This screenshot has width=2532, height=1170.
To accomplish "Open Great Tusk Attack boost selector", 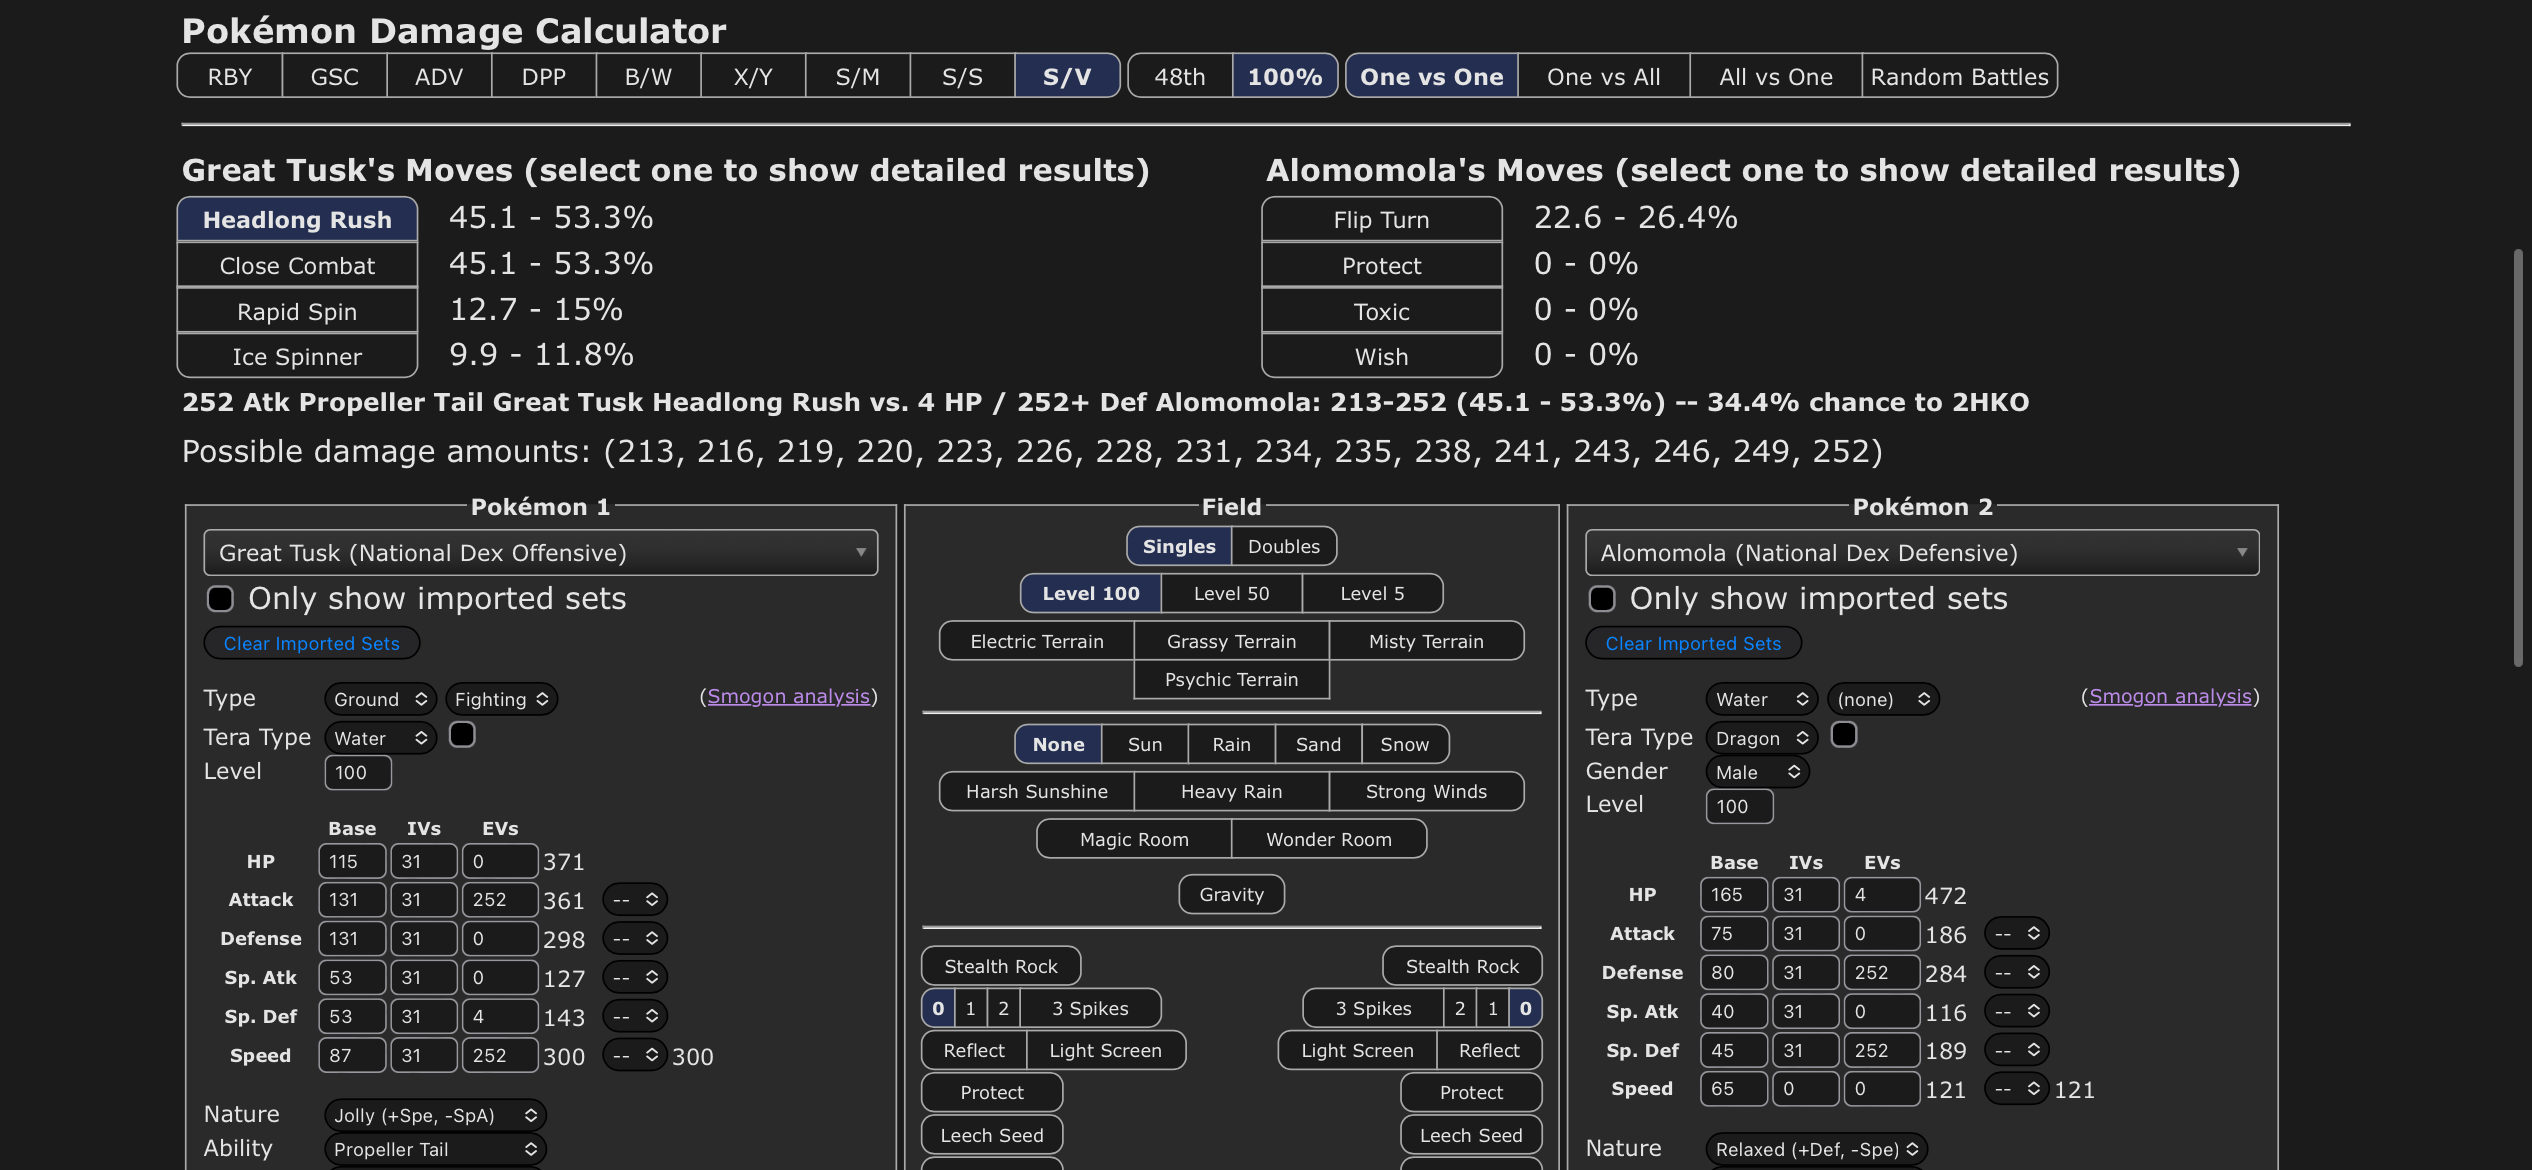I will [635, 900].
